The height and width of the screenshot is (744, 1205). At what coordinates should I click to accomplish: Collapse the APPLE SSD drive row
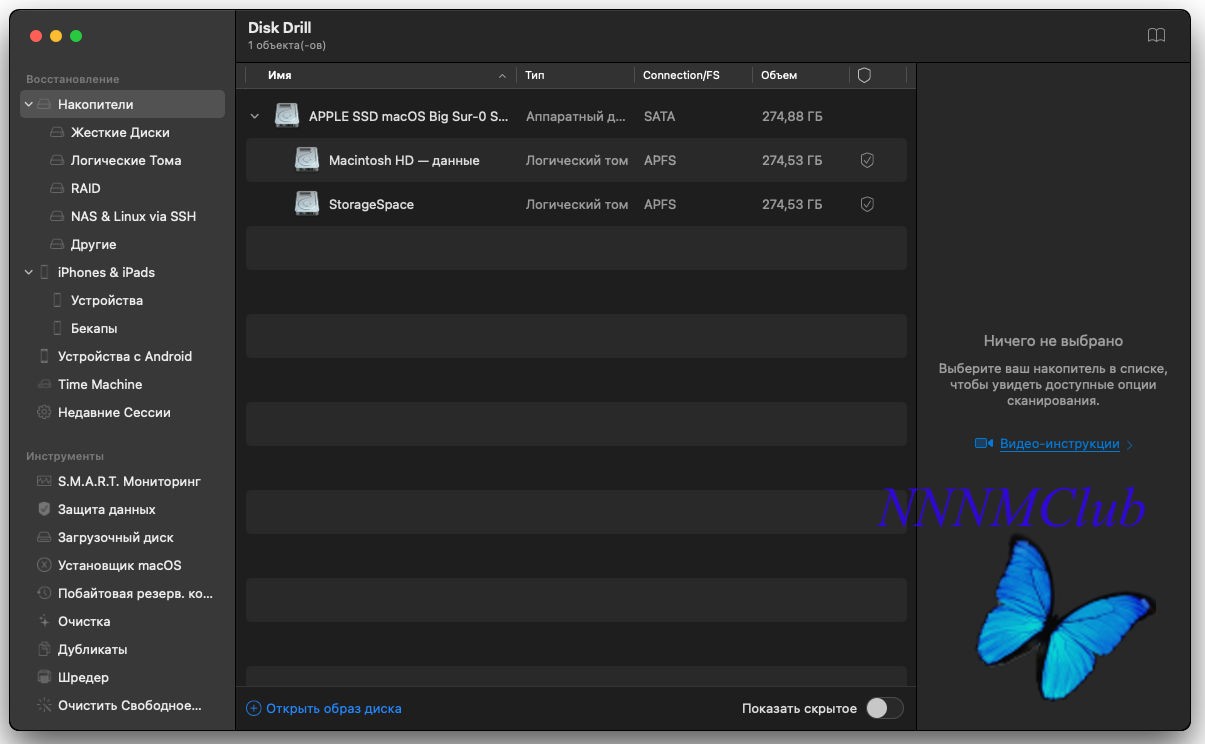(x=255, y=116)
